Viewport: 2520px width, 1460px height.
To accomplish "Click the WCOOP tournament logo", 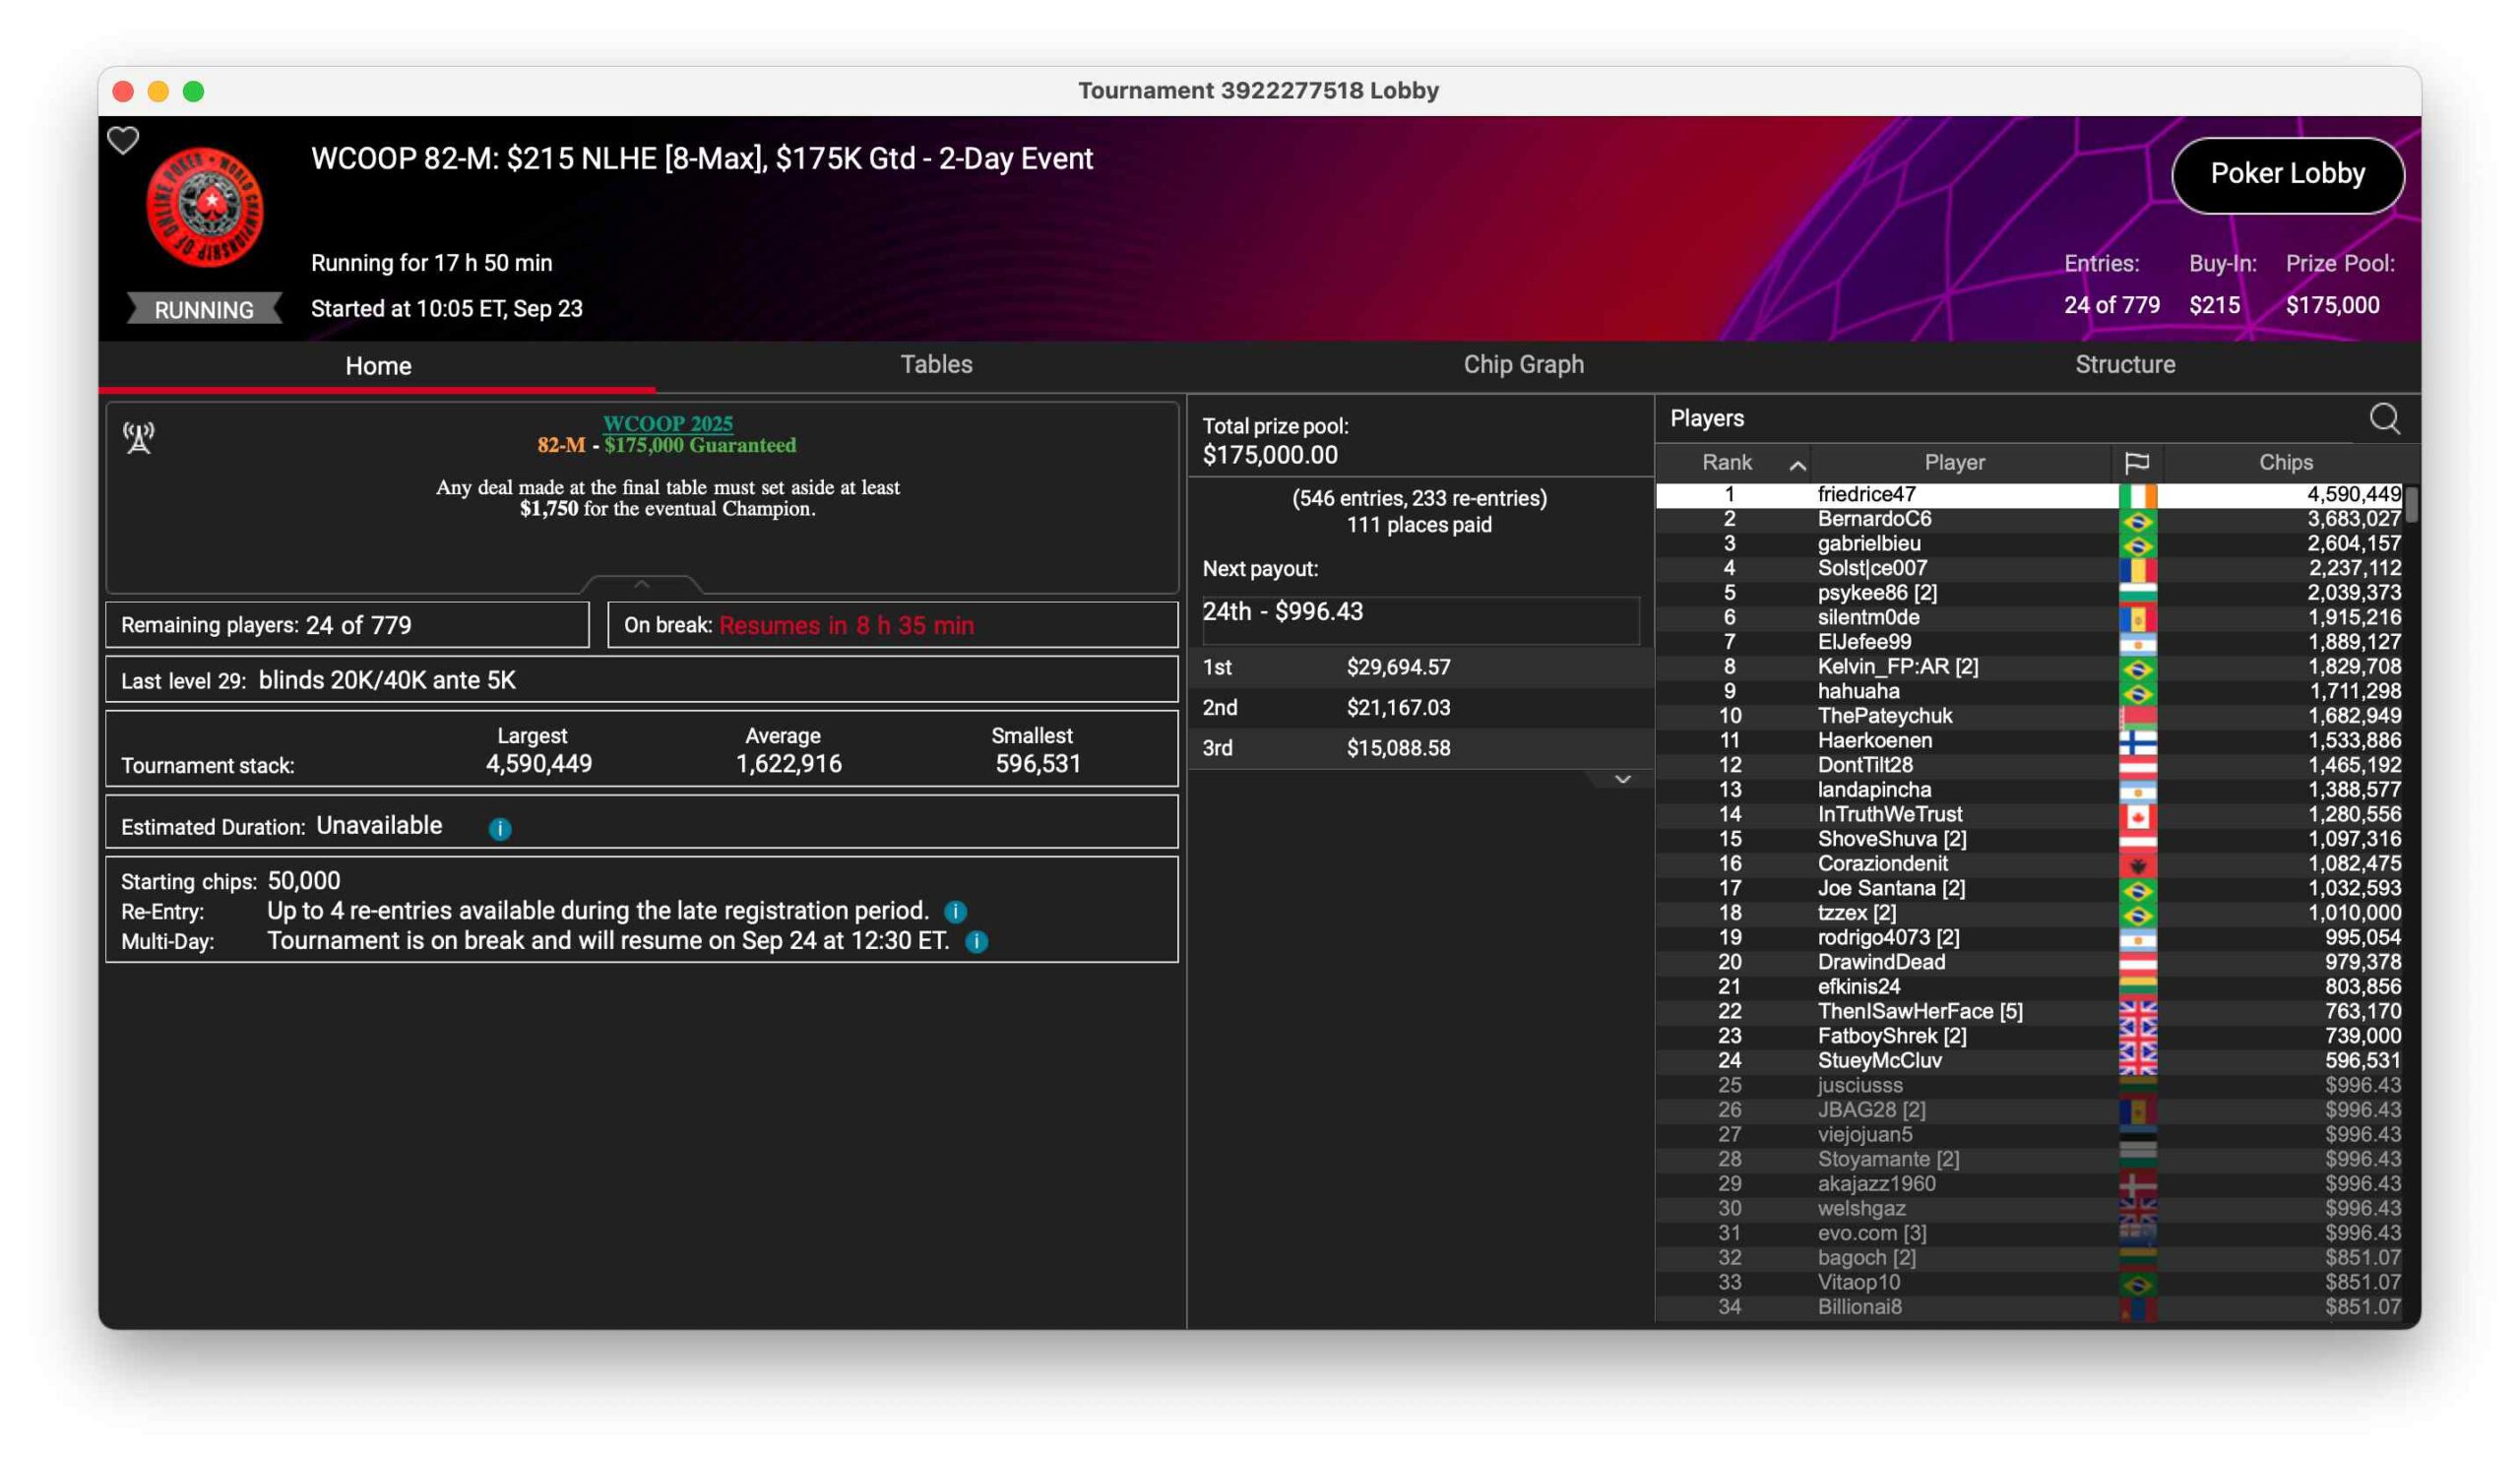I will [x=205, y=207].
